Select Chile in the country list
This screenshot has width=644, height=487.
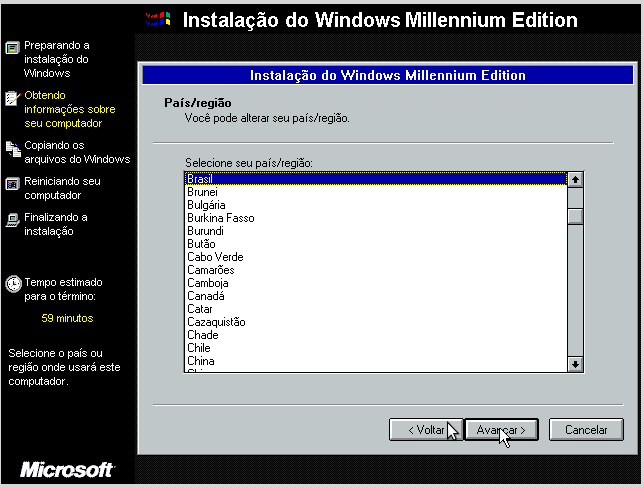click(376, 348)
